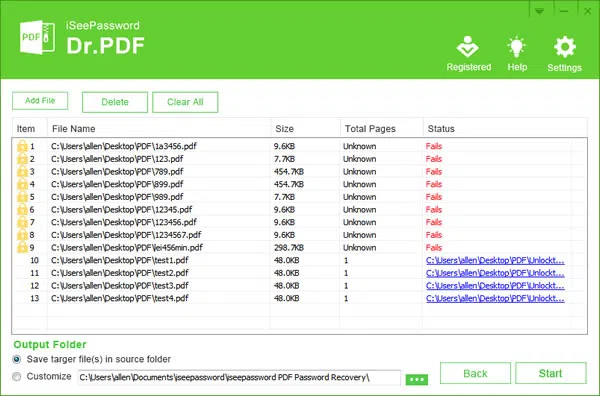Click the 454.7KB size of 789.pdf
Screen dimensions: 600x396
tap(289, 171)
